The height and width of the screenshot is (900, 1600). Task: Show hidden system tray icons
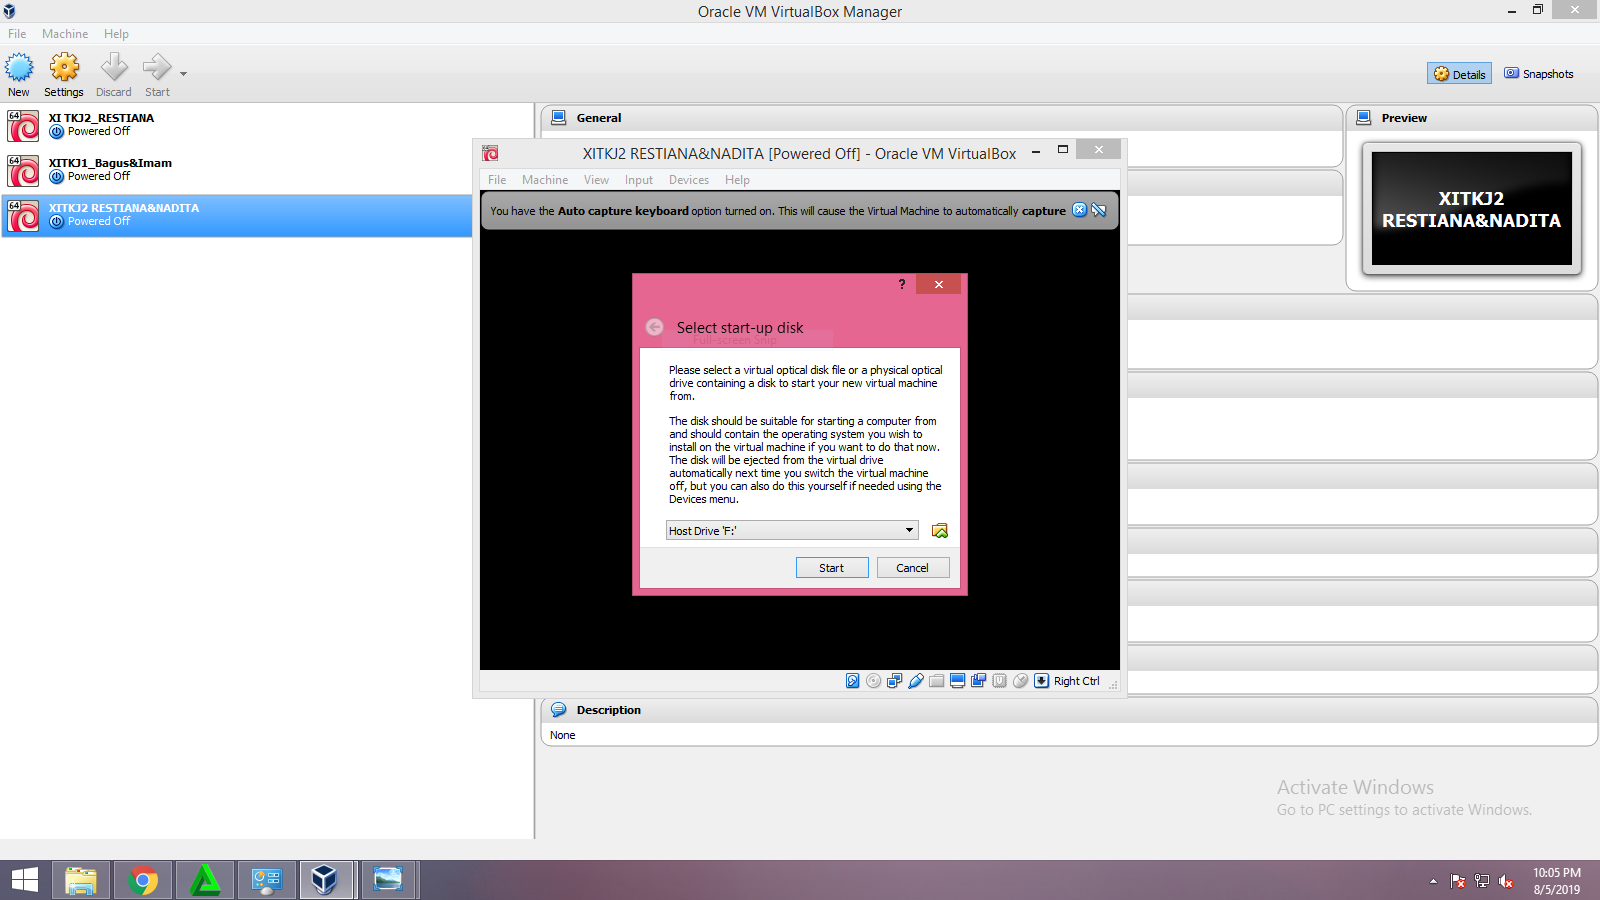click(x=1433, y=881)
